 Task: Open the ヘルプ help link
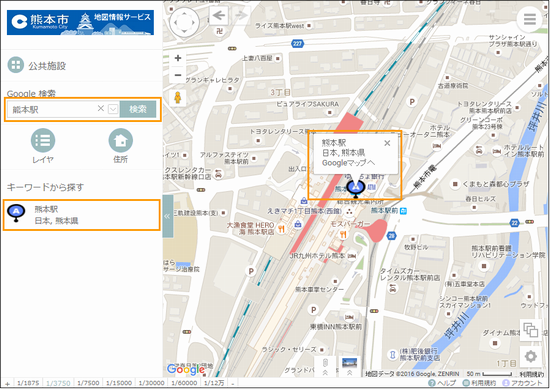442,383
